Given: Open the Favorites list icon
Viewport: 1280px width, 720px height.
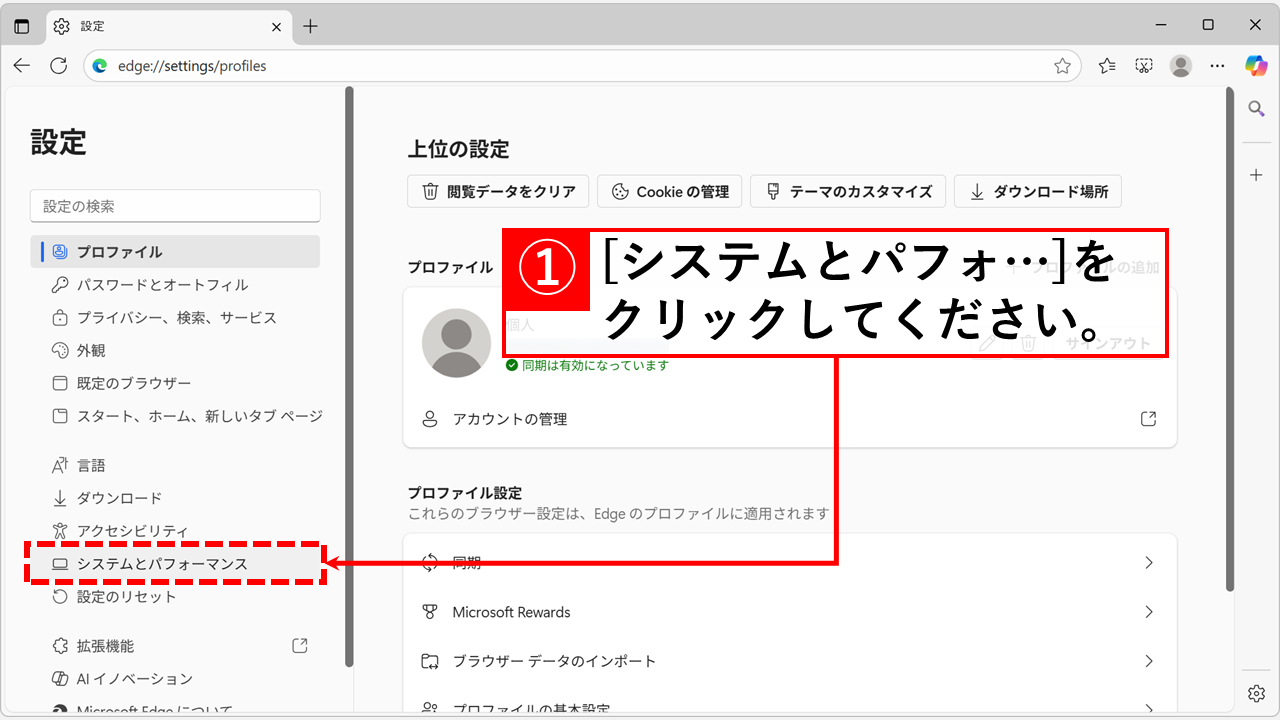Looking at the screenshot, I should click(x=1106, y=65).
